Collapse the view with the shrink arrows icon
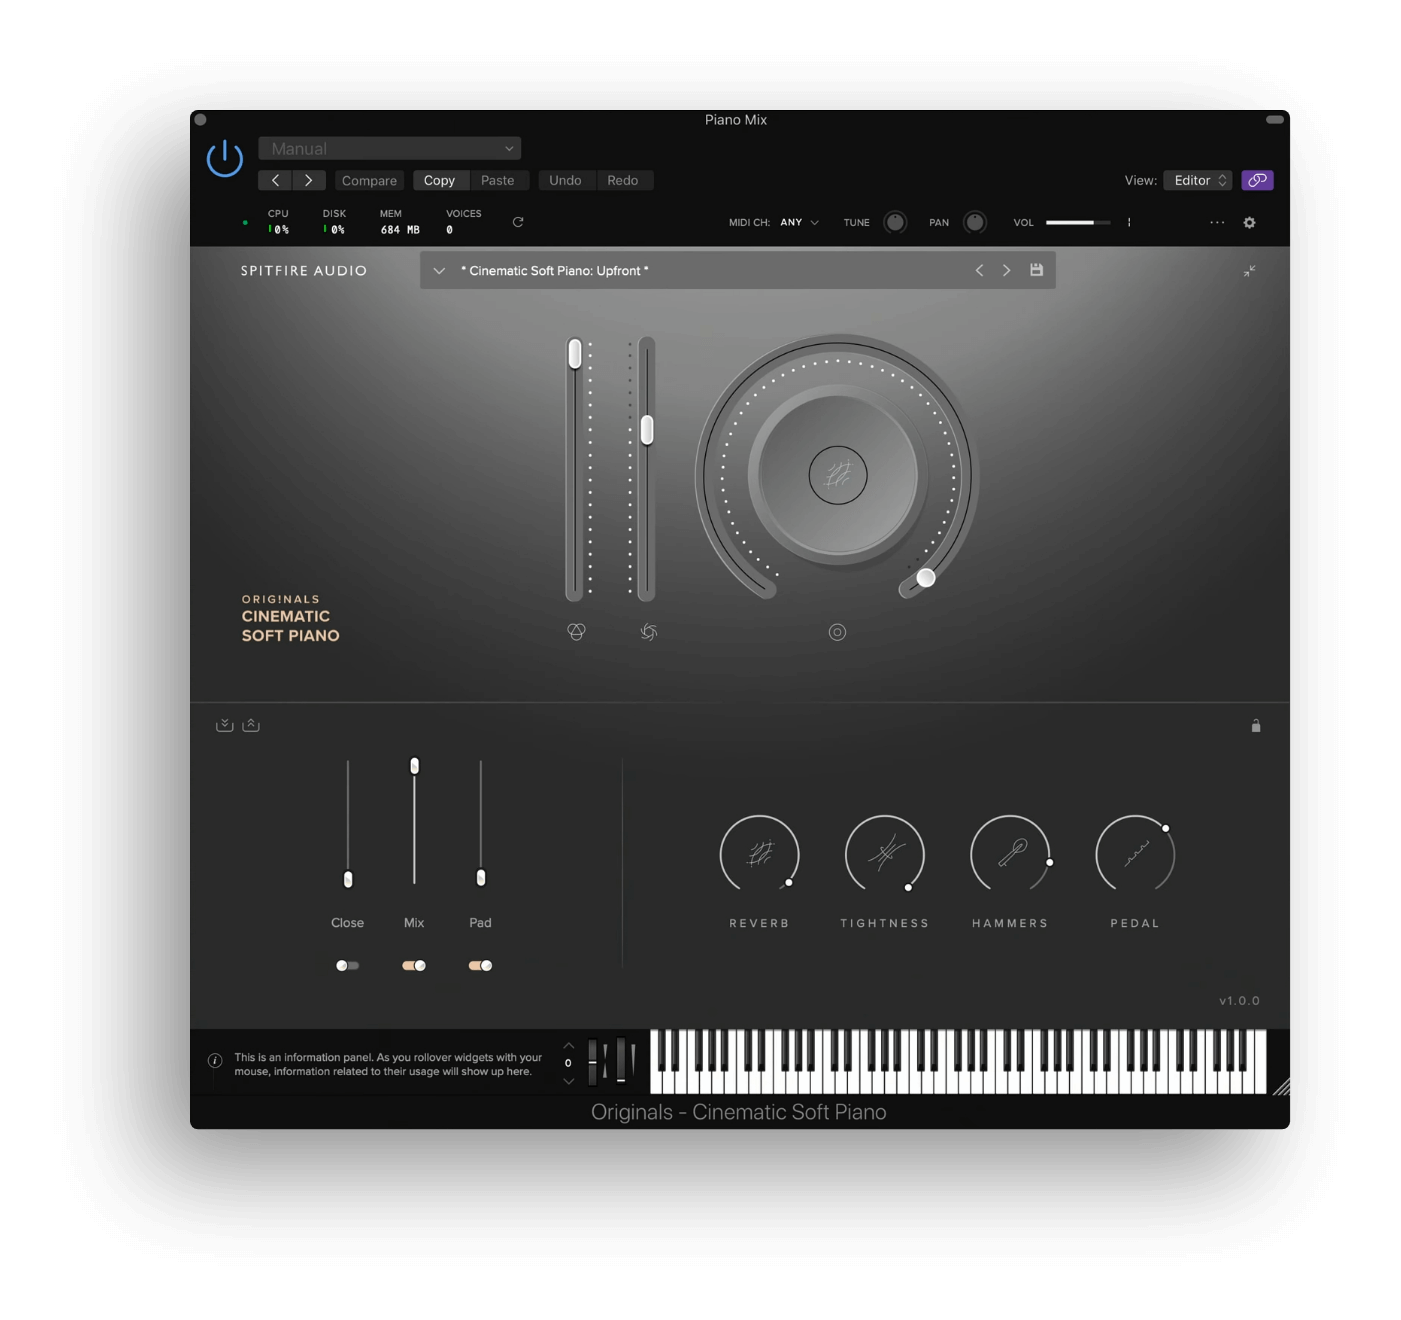 tap(1249, 271)
